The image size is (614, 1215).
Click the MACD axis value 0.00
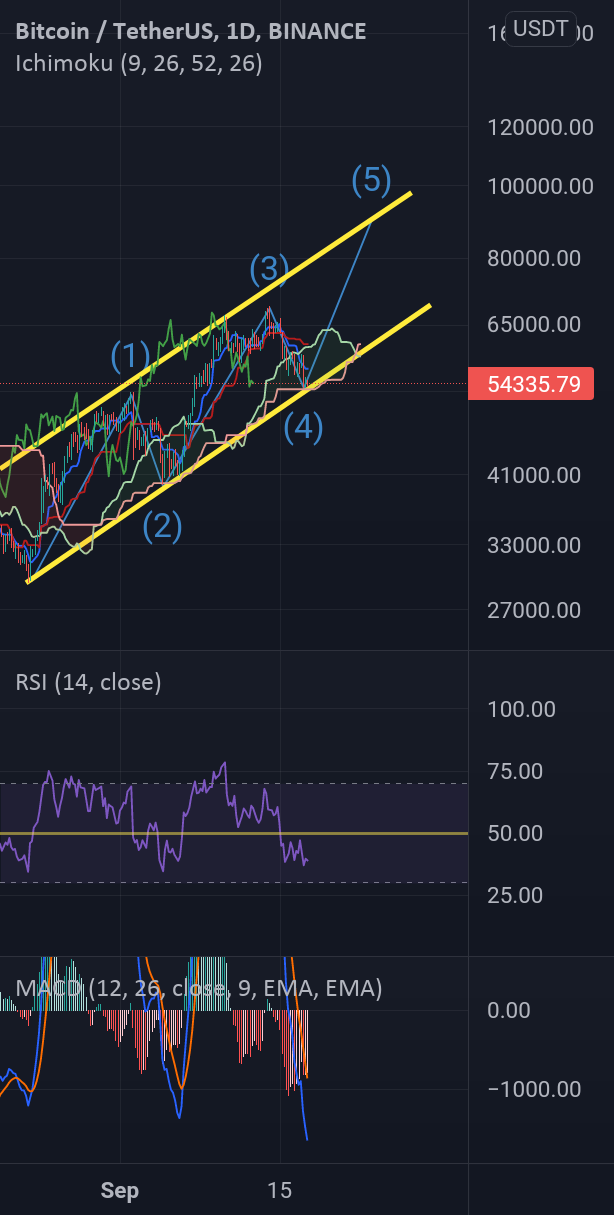coord(509,1010)
